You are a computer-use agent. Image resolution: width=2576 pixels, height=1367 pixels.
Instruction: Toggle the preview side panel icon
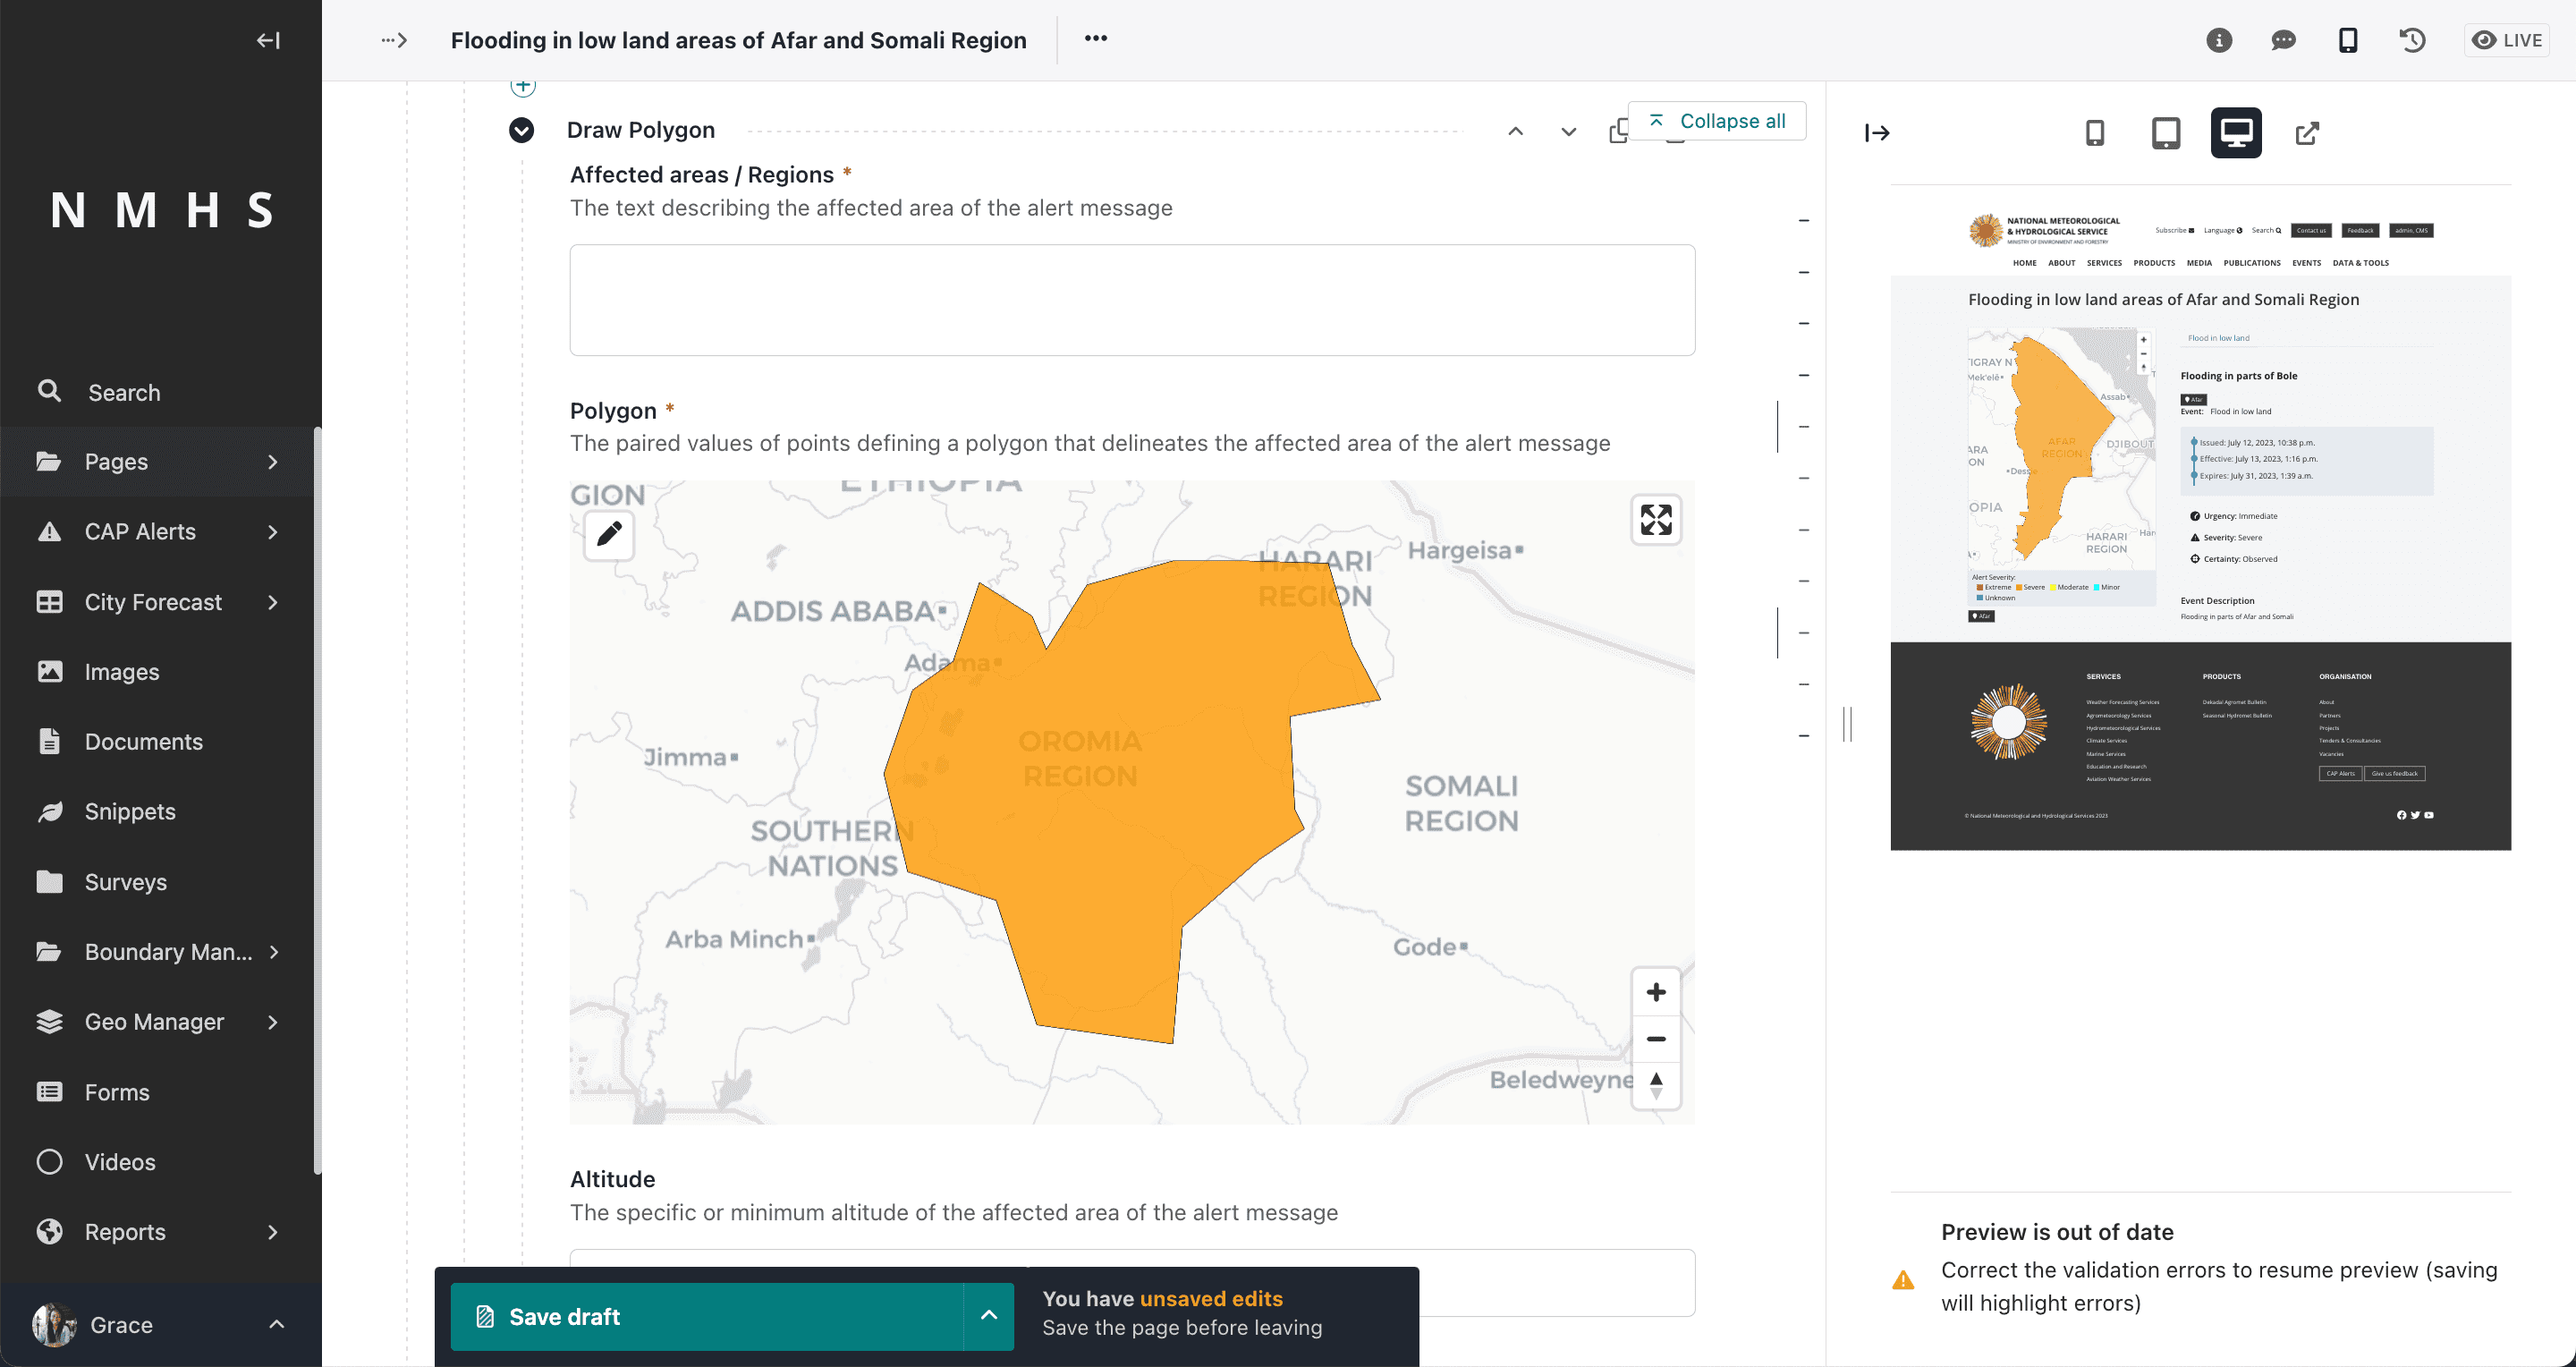(x=1877, y=133)
